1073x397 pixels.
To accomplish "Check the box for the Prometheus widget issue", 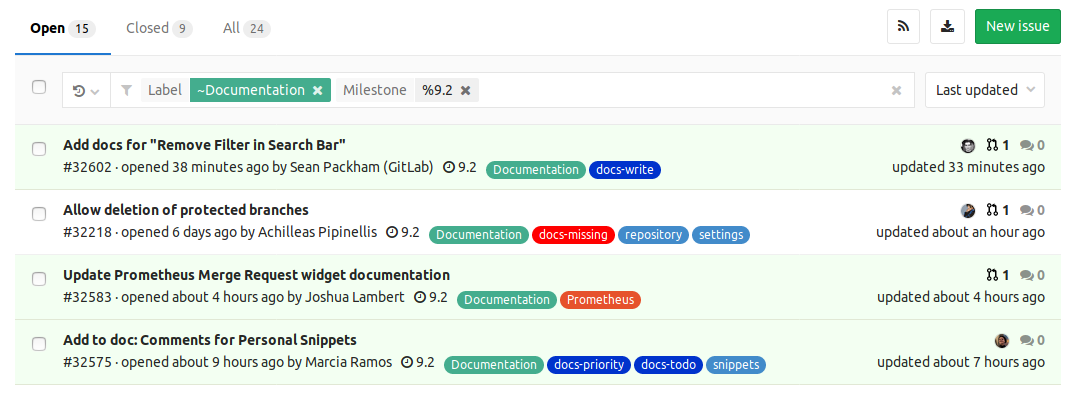I will click(39, 279).
